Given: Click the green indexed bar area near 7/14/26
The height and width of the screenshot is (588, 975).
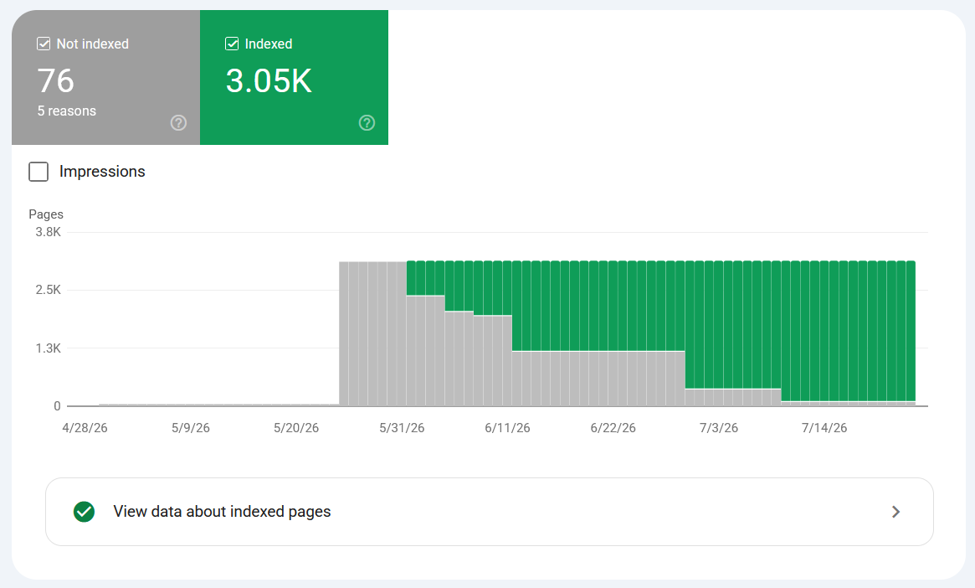Looking at the screenshot, I should click(x=825, y=331).
